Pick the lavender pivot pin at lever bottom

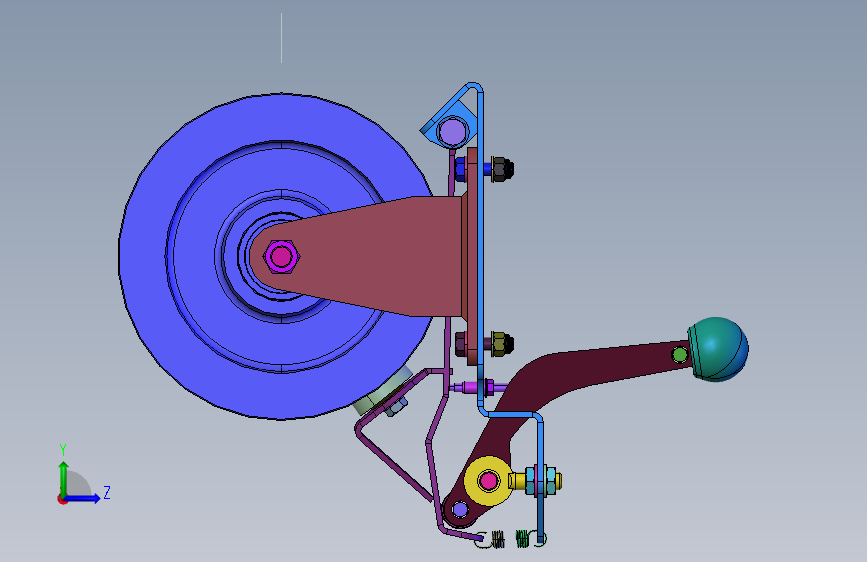click(x=460, y=509)
